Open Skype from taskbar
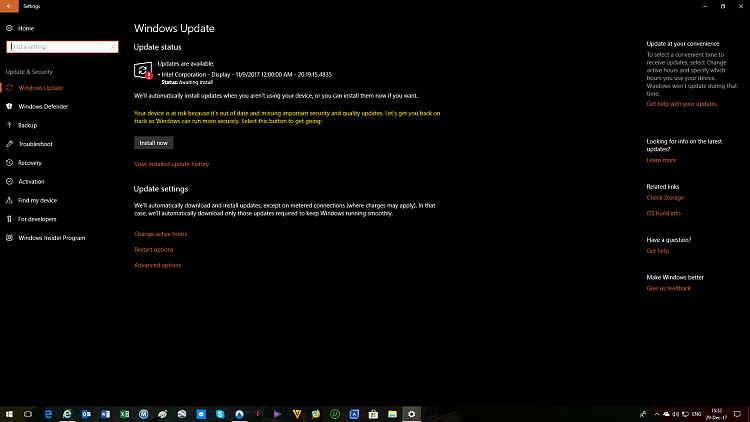The height and width of the screenshot is (422, 750). click(x=220, y=414)
